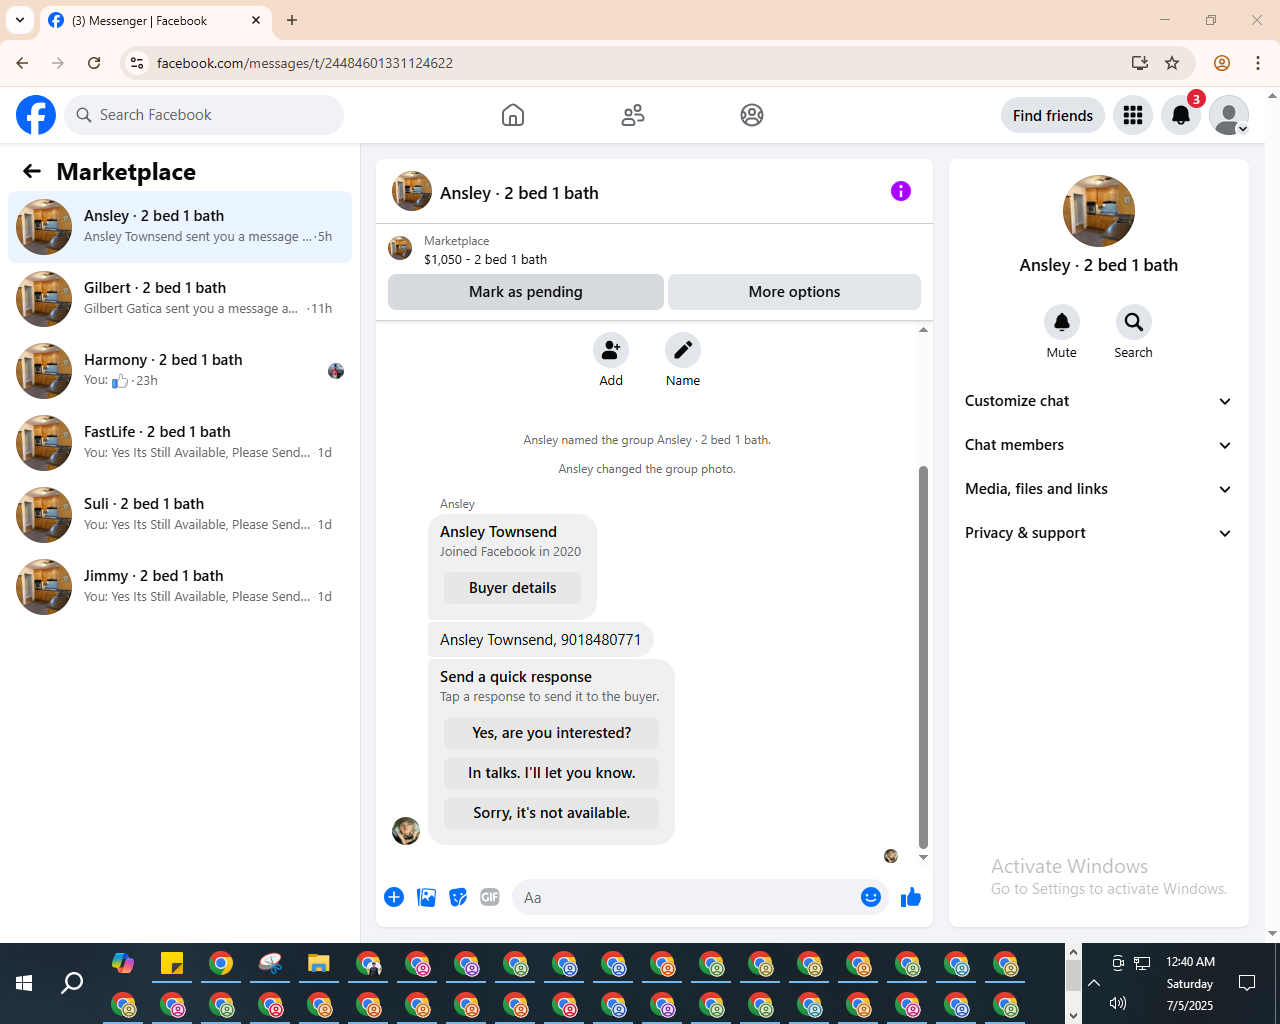Click the address bar URL
Image resolution: width=1280 pixels, height=1024 pixels.
click(305, 63)
